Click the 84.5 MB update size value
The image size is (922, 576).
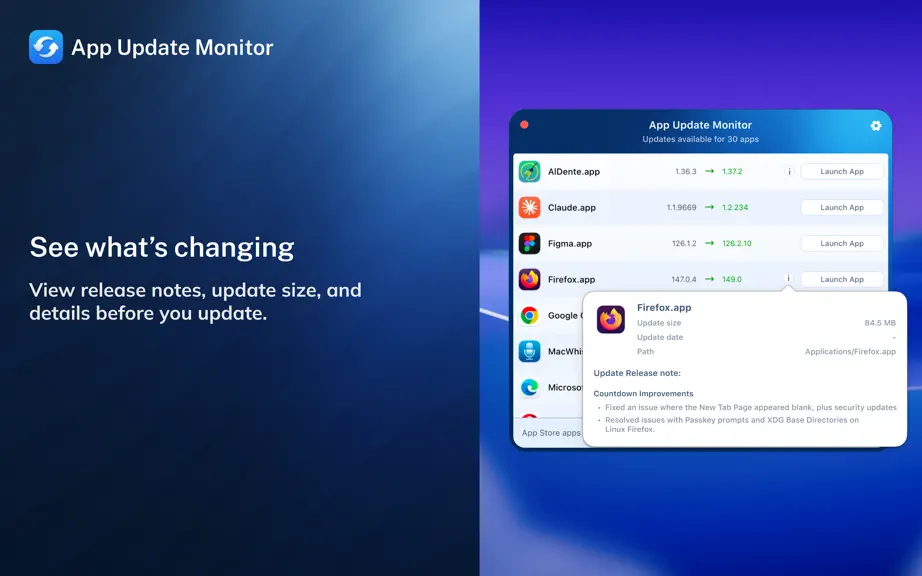[x=880, y=323]
